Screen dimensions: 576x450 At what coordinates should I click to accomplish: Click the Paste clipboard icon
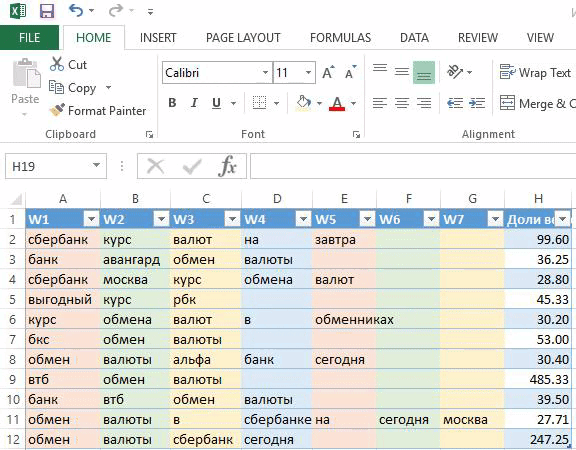(26, 73)
